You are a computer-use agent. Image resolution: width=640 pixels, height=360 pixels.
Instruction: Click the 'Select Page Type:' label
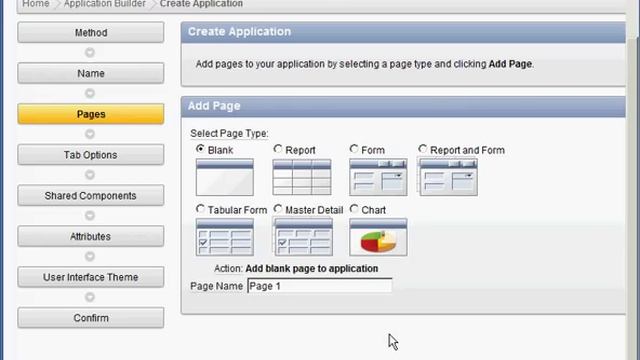coord(229,133)
